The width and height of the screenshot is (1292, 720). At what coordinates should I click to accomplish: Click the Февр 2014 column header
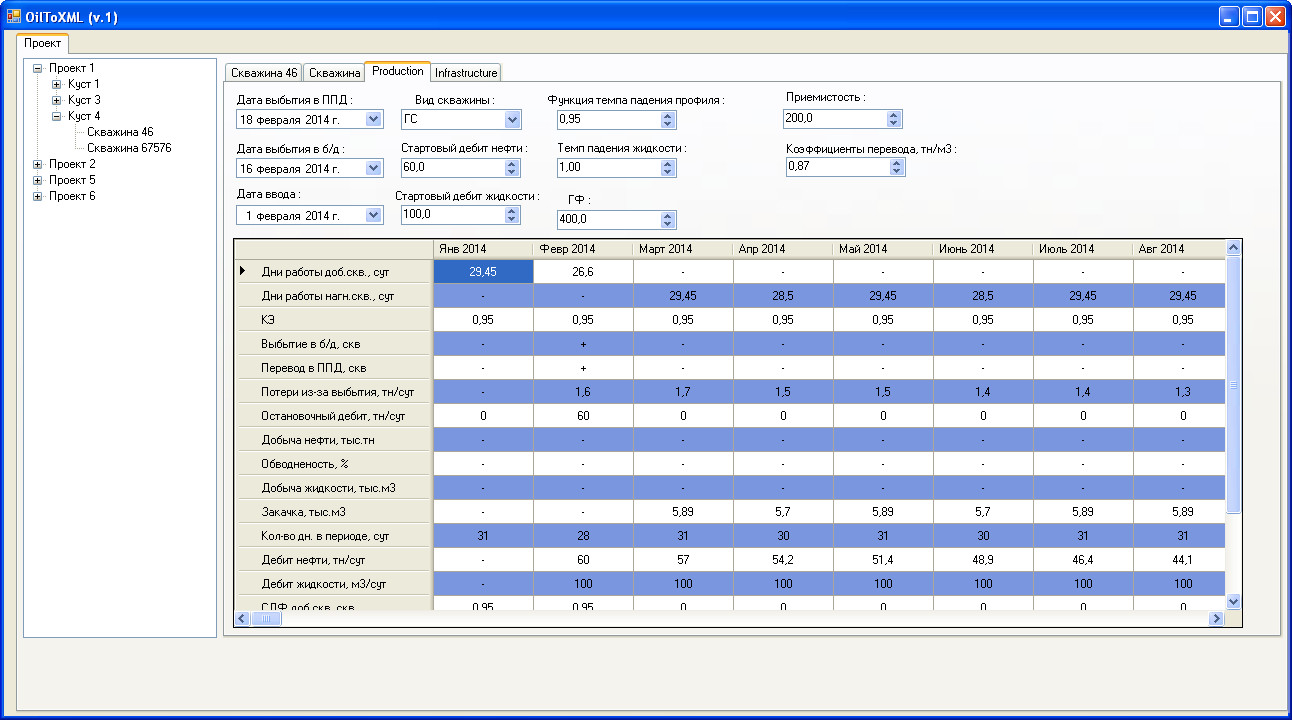tap(583, 248)
